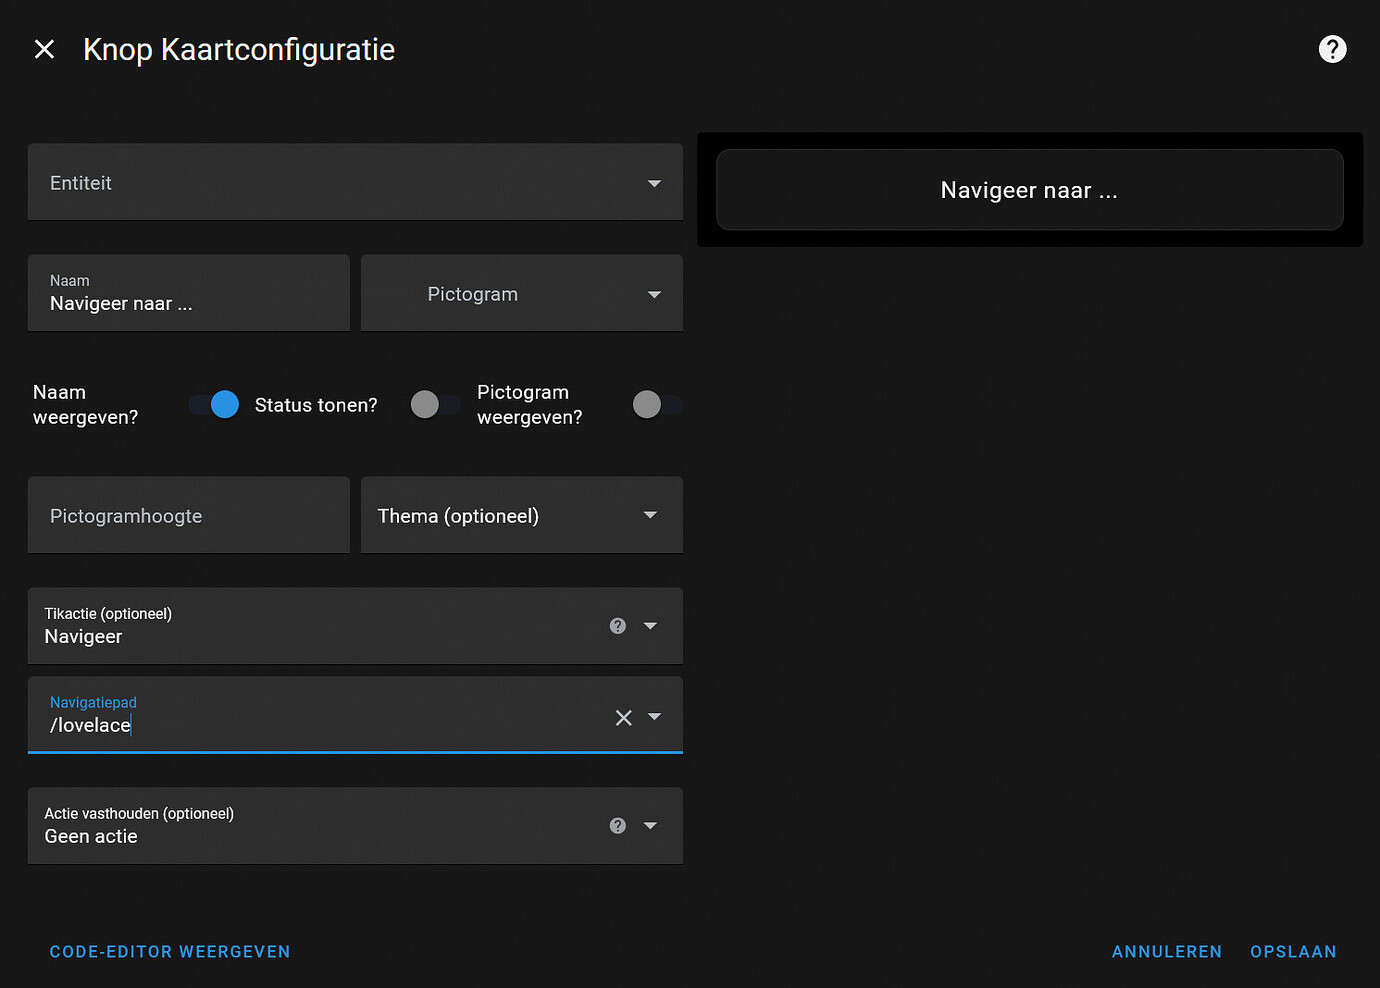The image size is (1380, 988).
Task: Click the dropdown arrow next to Navigatiepad
Action: (655, 717)
